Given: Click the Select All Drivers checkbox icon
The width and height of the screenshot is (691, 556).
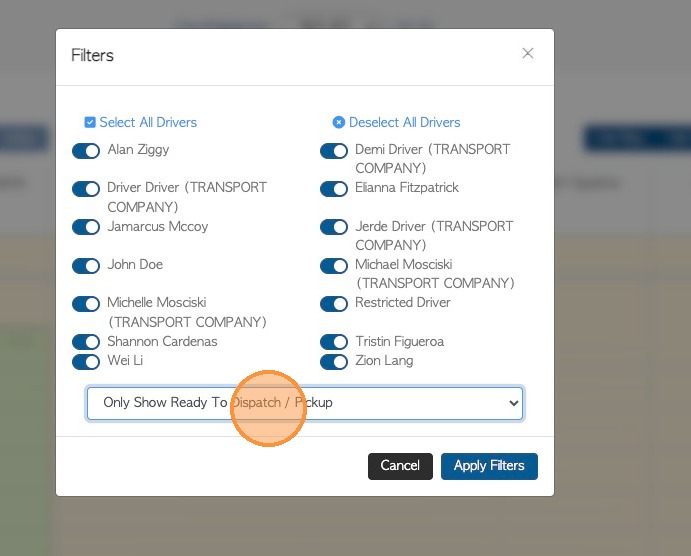Looking at the screenshot, I should (90, 122).
